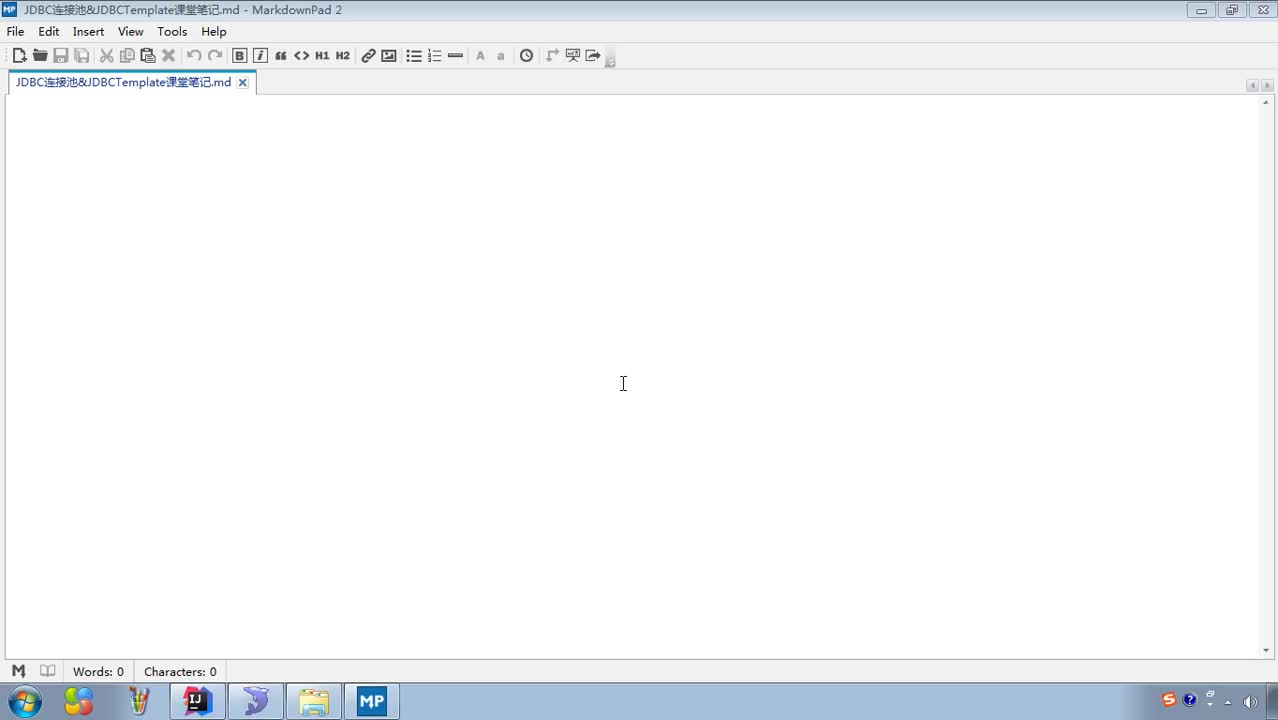This screenshot has height=720, width=1278.
Task: Open the pencil cup taskbar app
Action: coord(139,701)
